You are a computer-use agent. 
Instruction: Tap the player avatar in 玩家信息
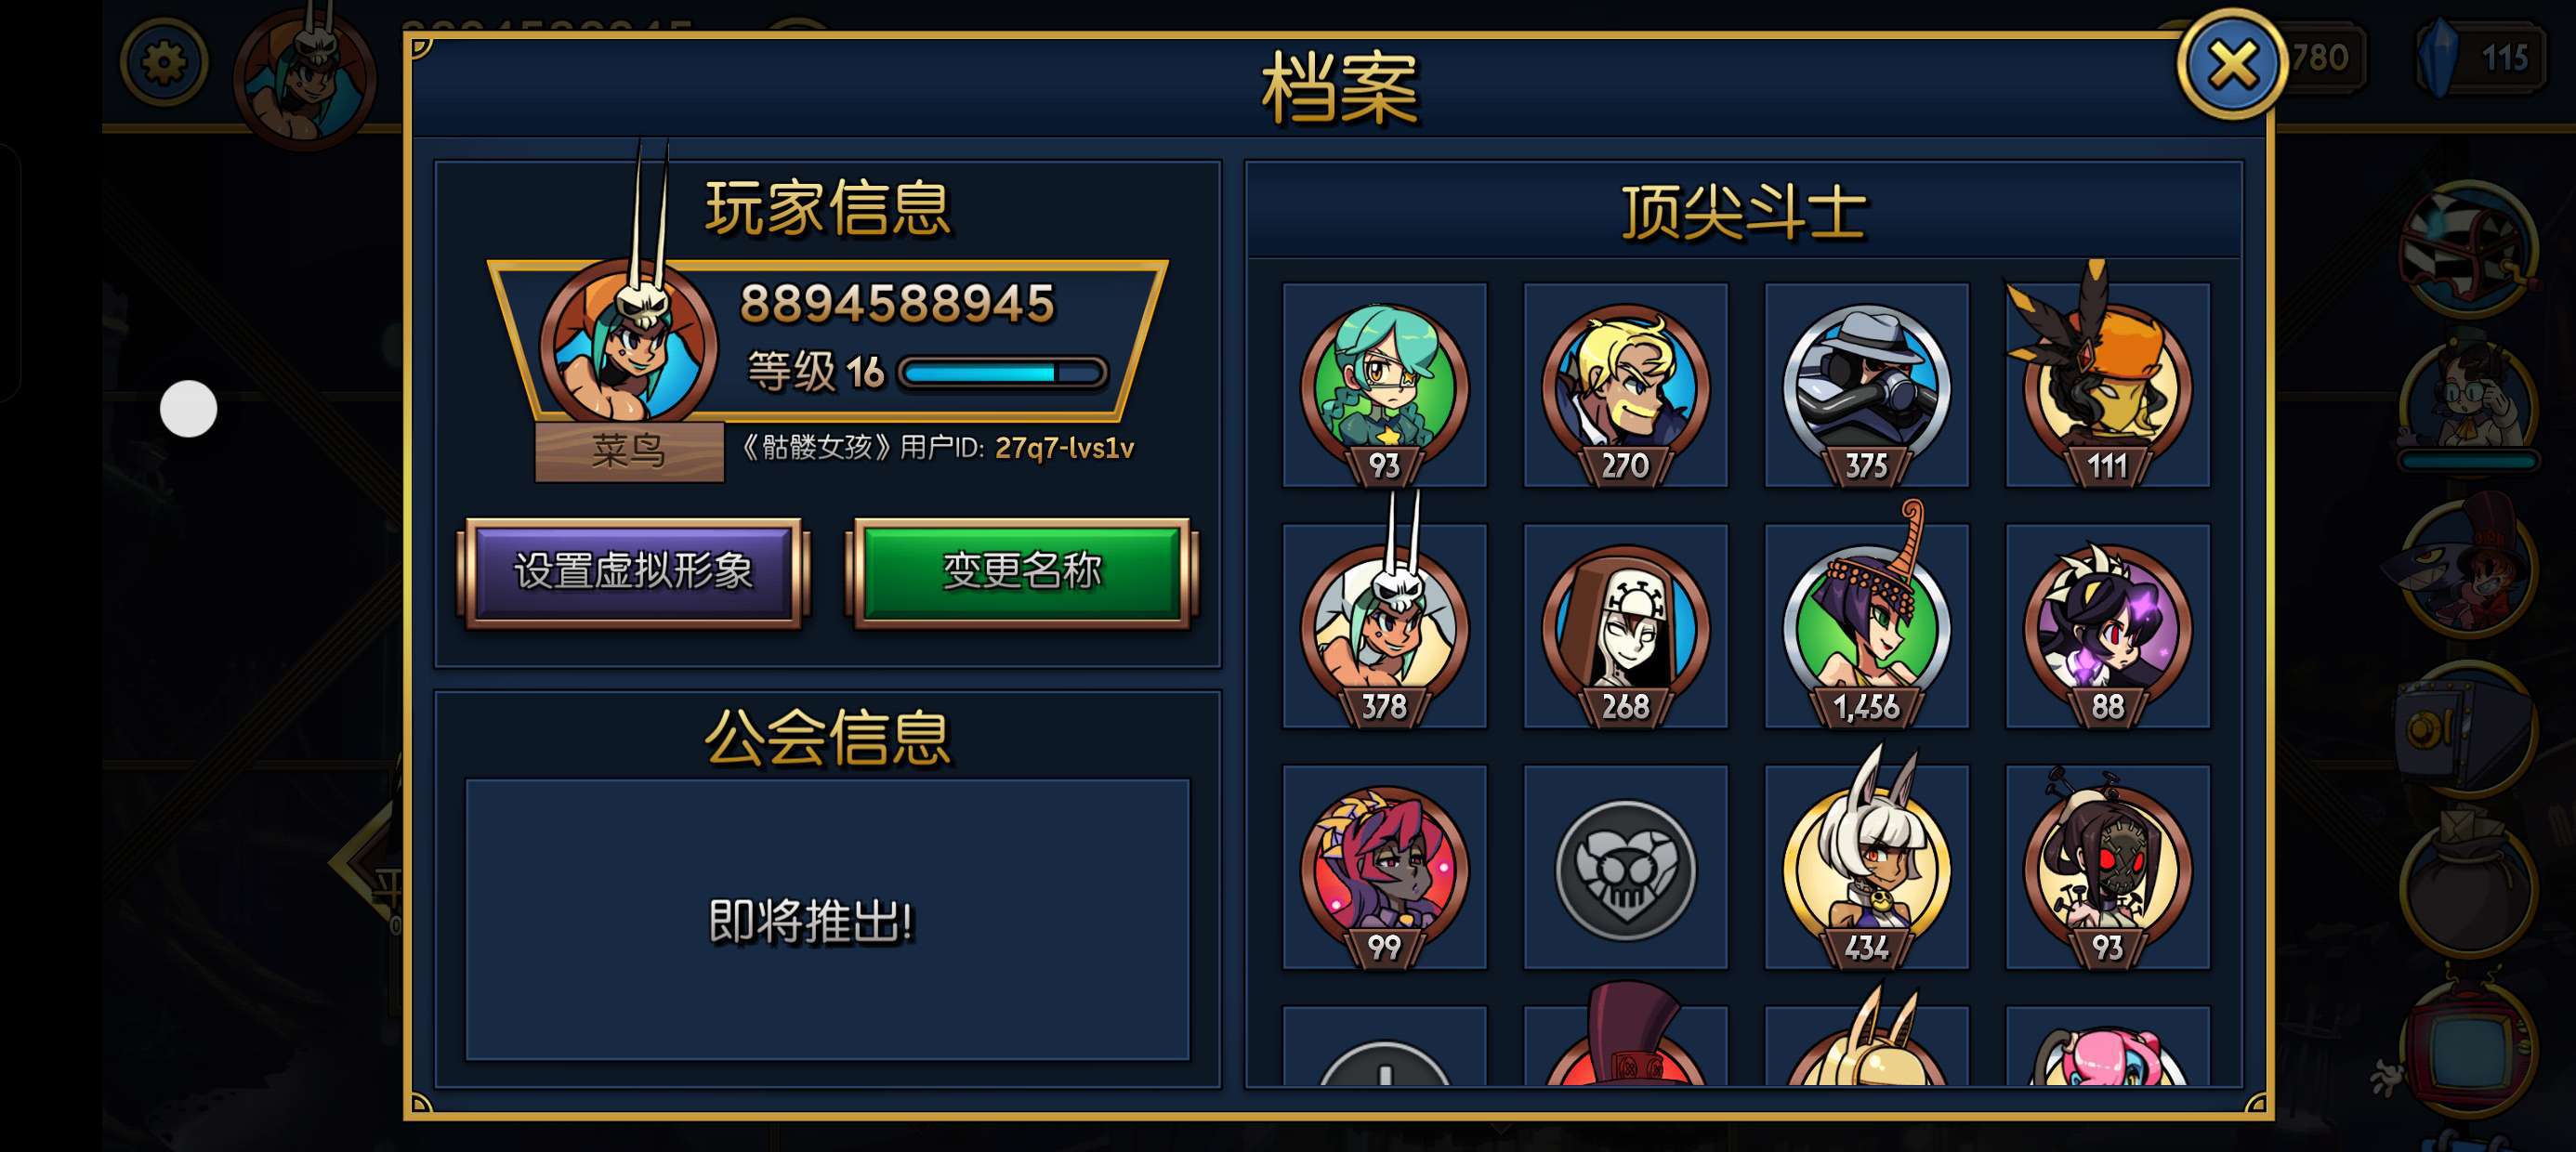628,343
